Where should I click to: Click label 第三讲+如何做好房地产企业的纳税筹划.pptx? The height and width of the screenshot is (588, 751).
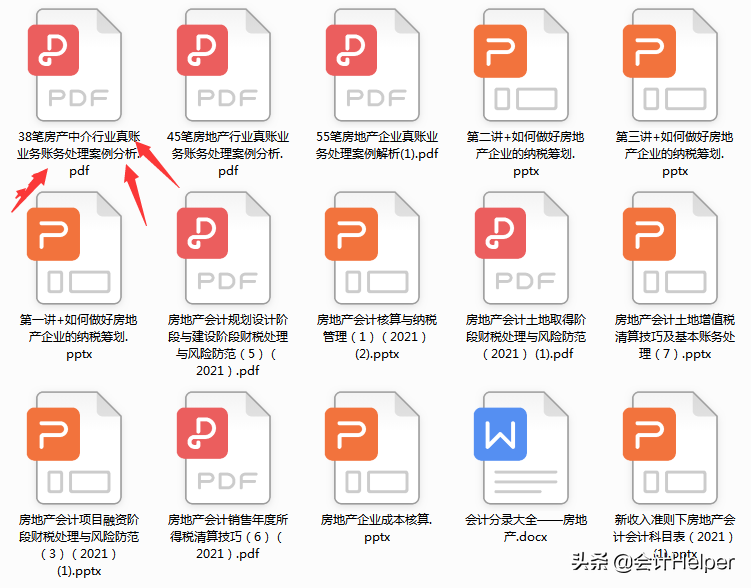point(675,154)
